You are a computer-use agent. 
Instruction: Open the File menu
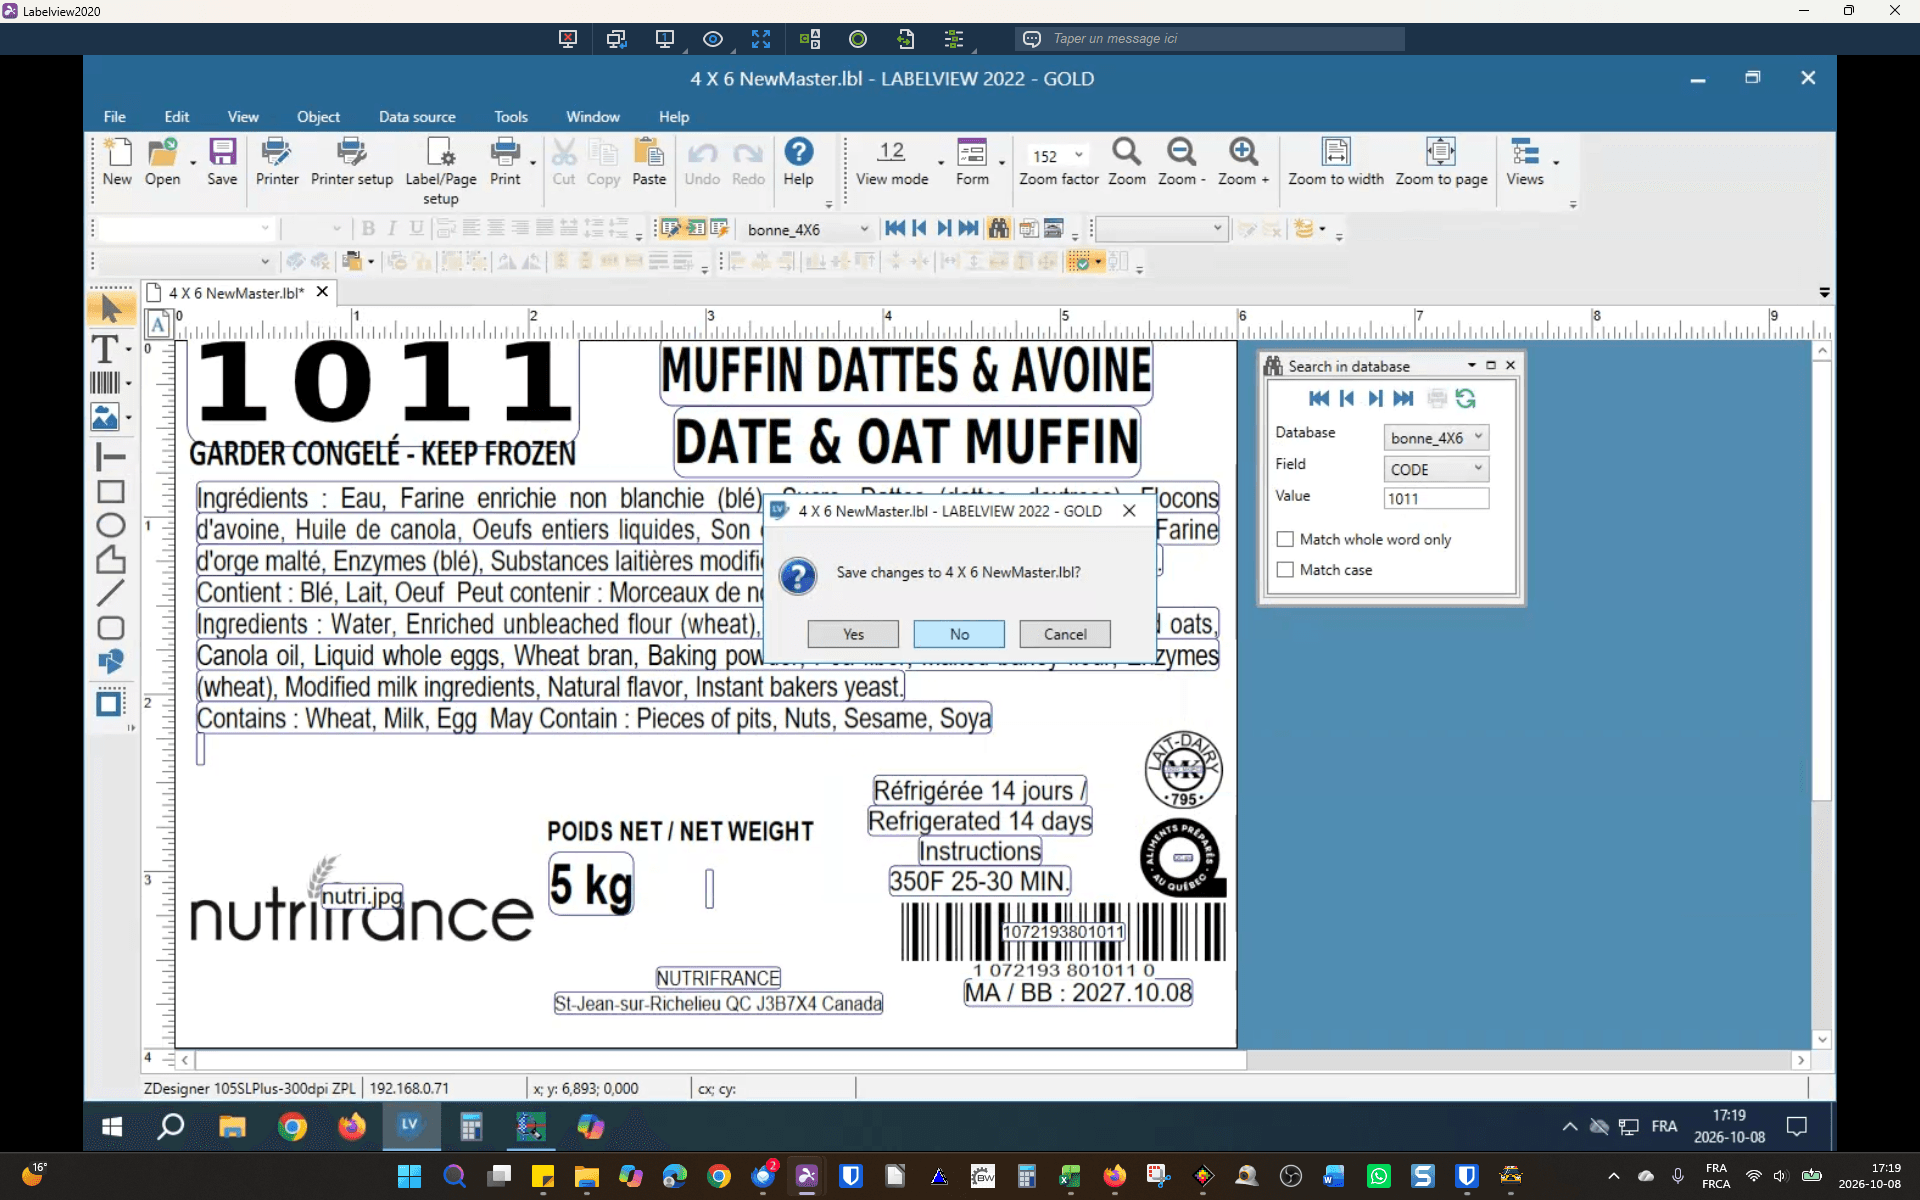click(114, 117)
